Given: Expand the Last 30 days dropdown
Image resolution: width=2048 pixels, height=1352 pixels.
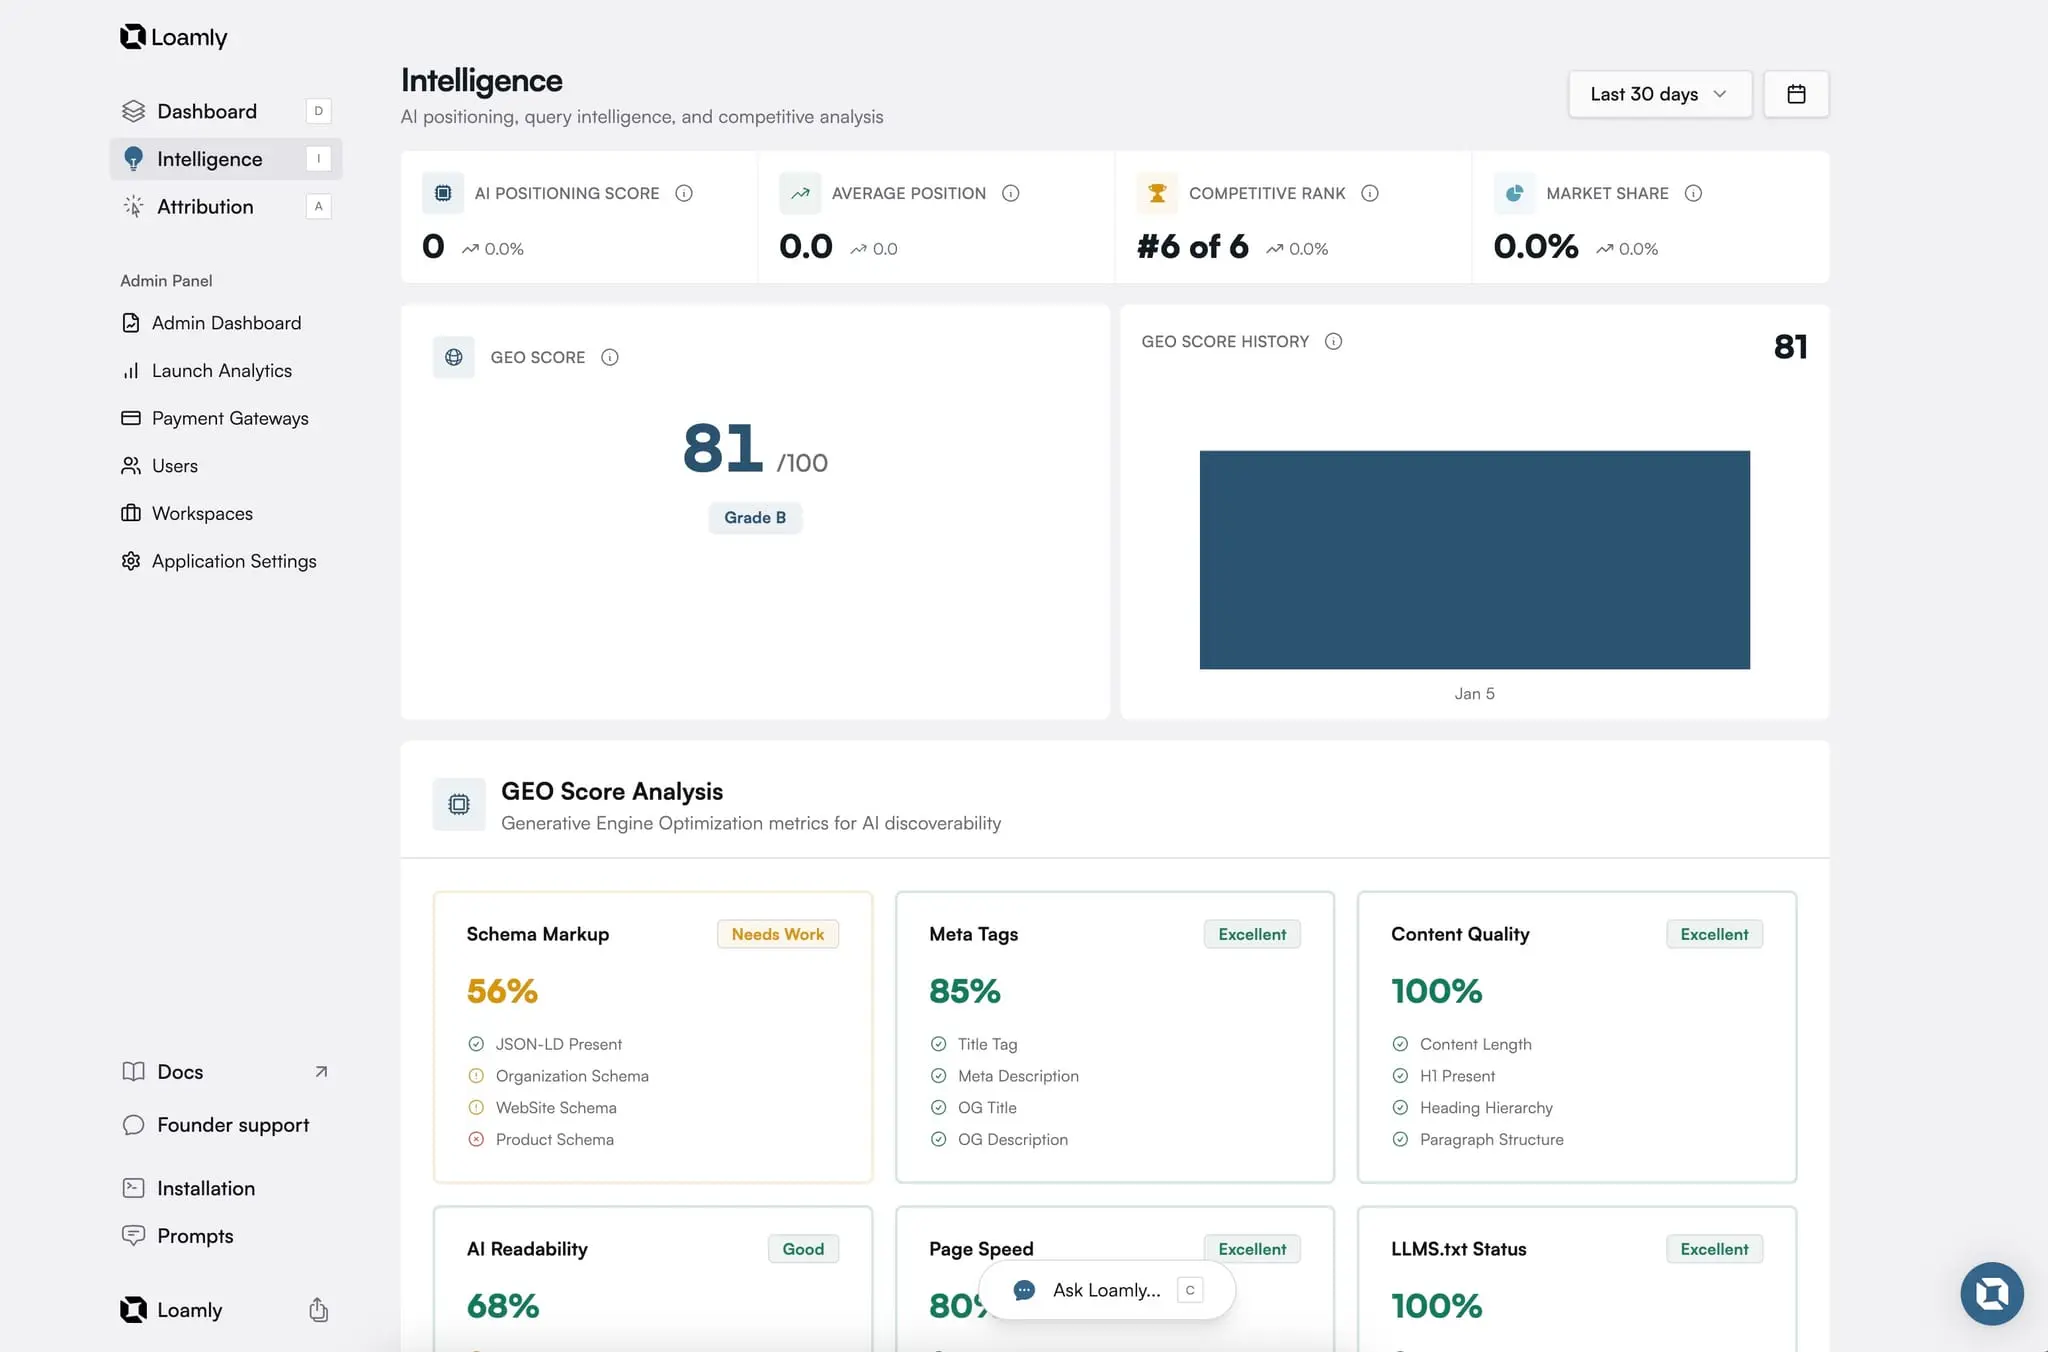Looking at the screenshot, I should [x=1660, y=94].
